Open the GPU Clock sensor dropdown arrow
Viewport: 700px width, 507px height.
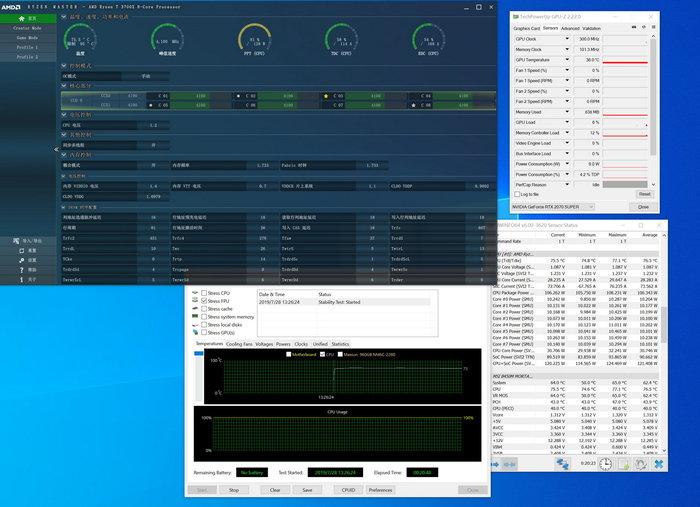[x=567, y=39]
